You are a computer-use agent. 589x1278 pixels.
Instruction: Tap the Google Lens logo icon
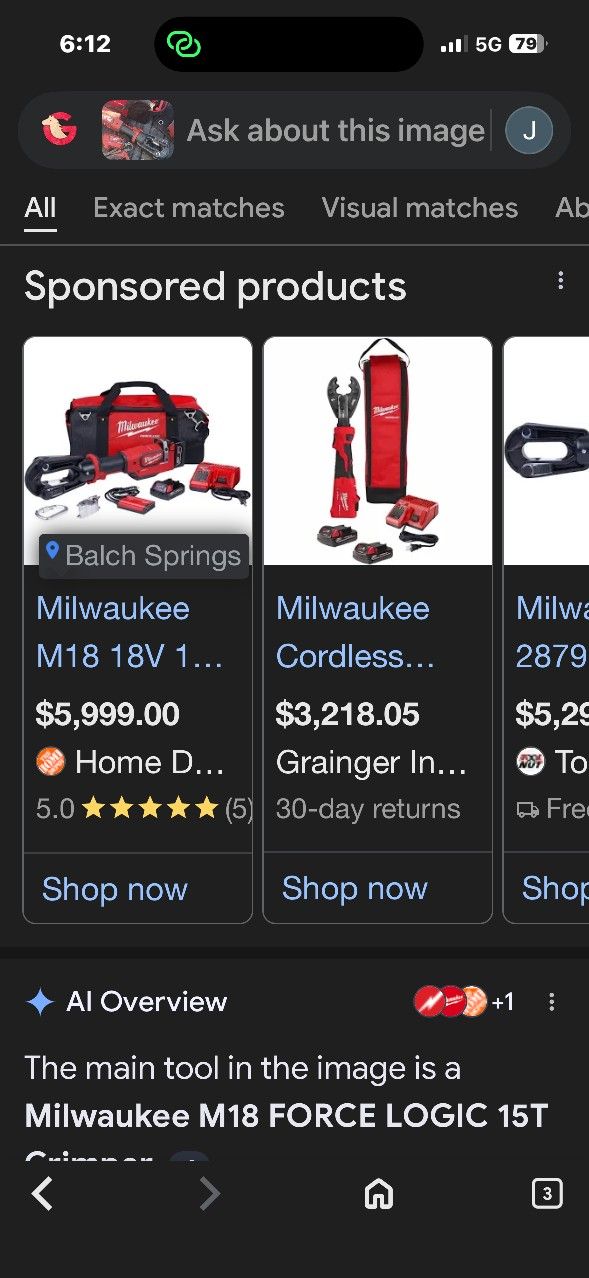[59, 129]
